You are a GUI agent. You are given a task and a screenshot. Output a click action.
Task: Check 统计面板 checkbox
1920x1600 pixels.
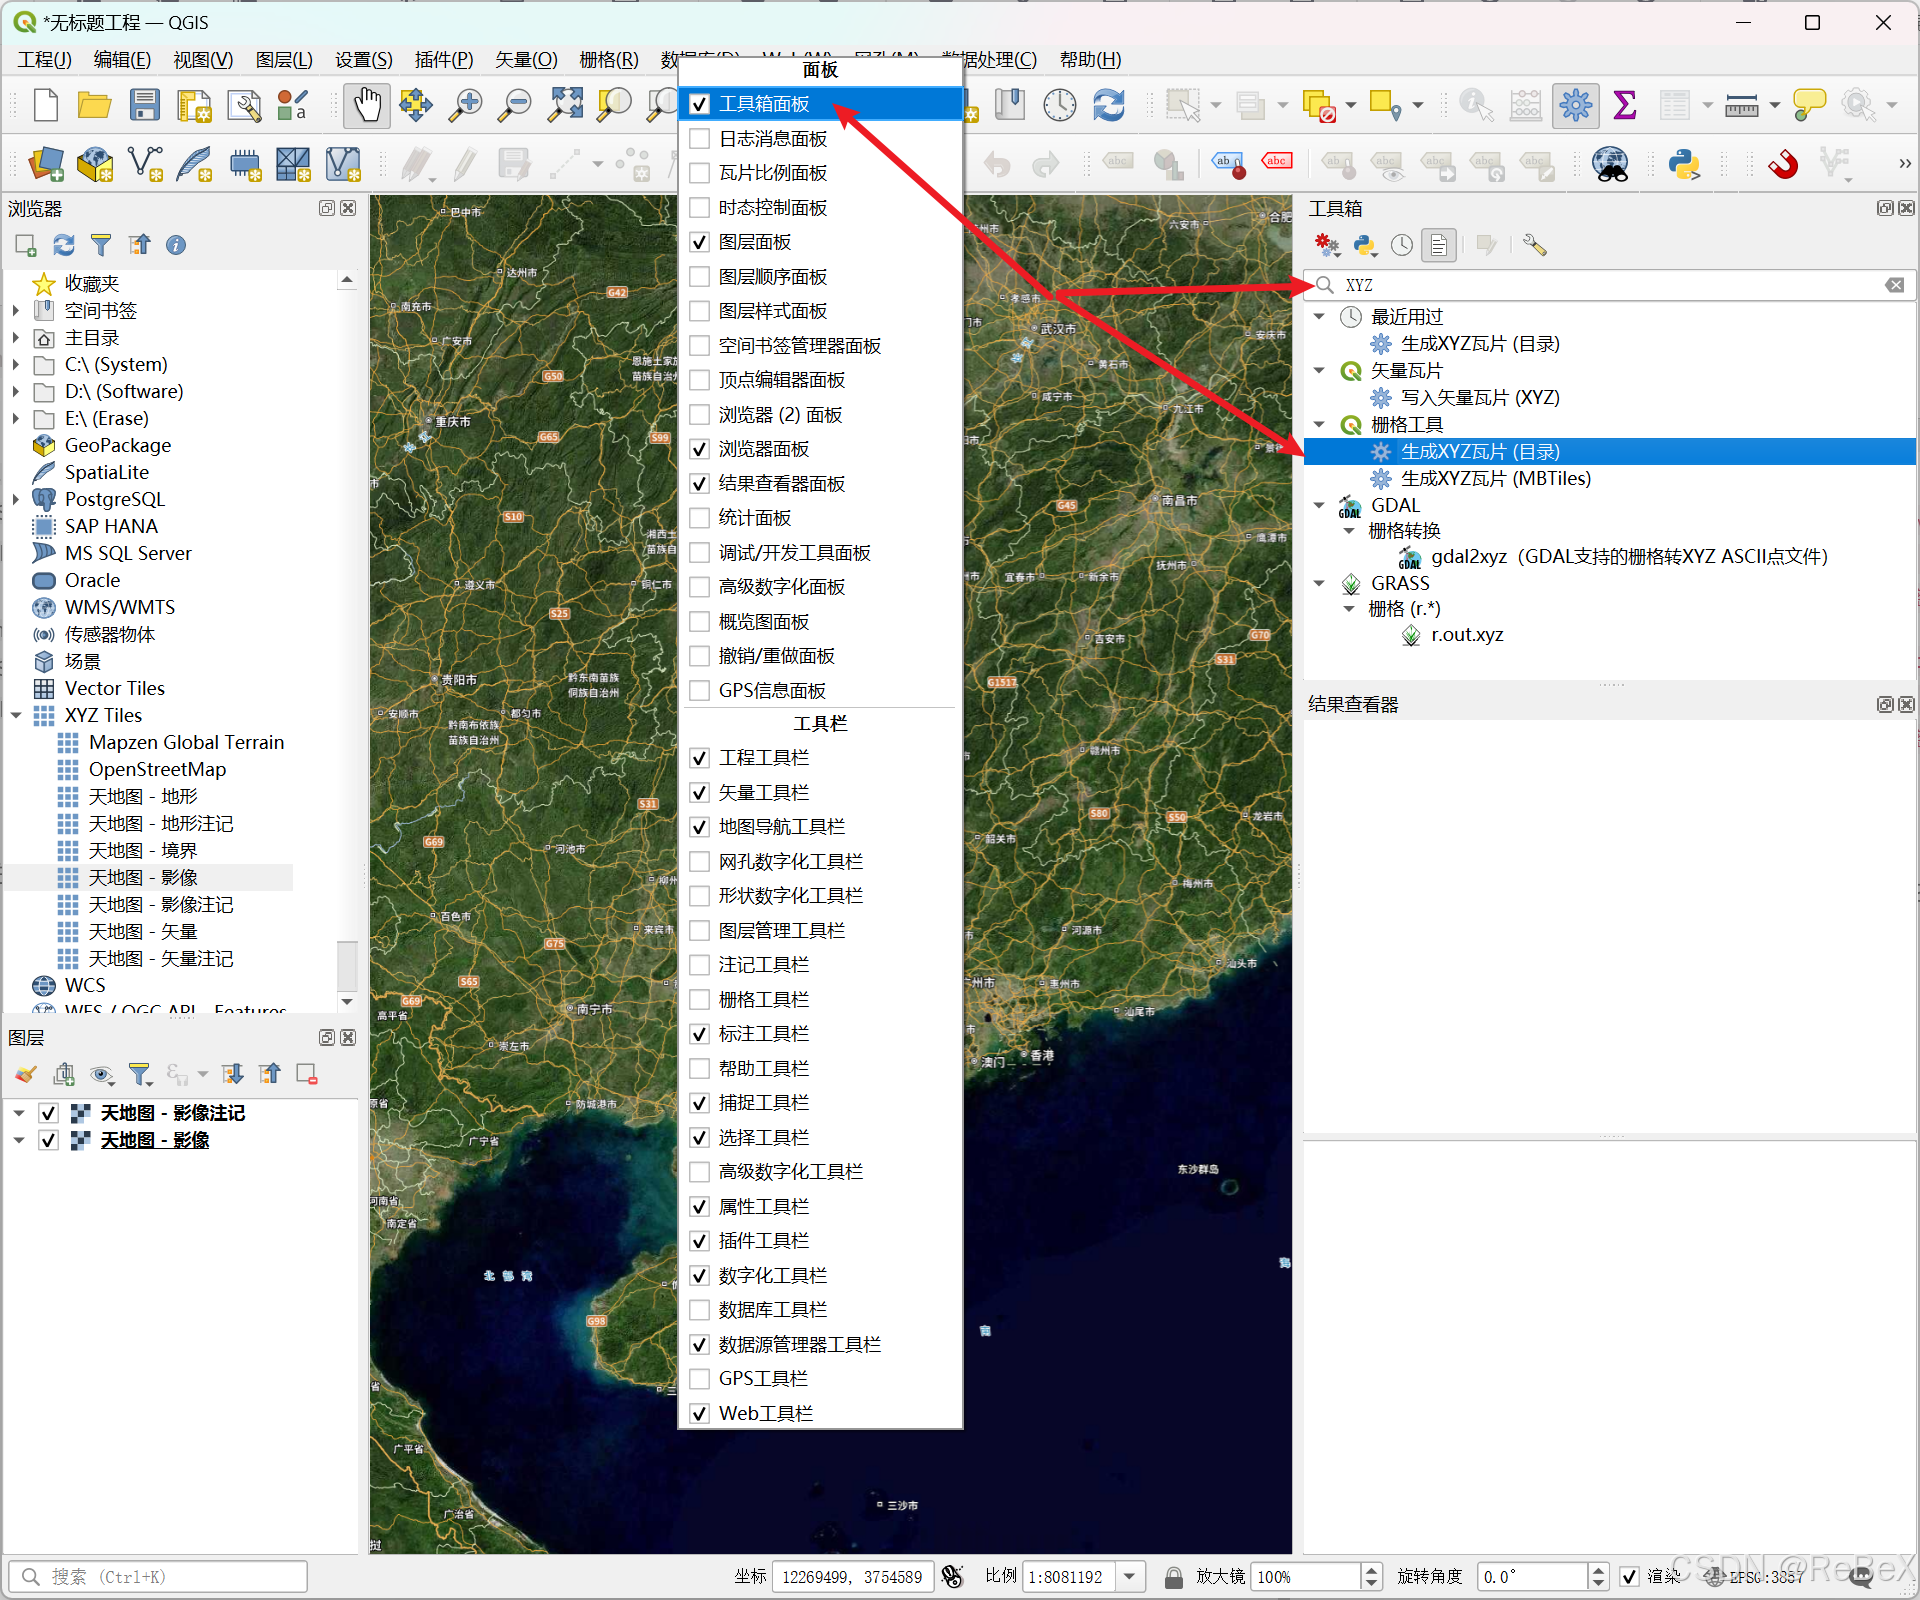[700, 518]
